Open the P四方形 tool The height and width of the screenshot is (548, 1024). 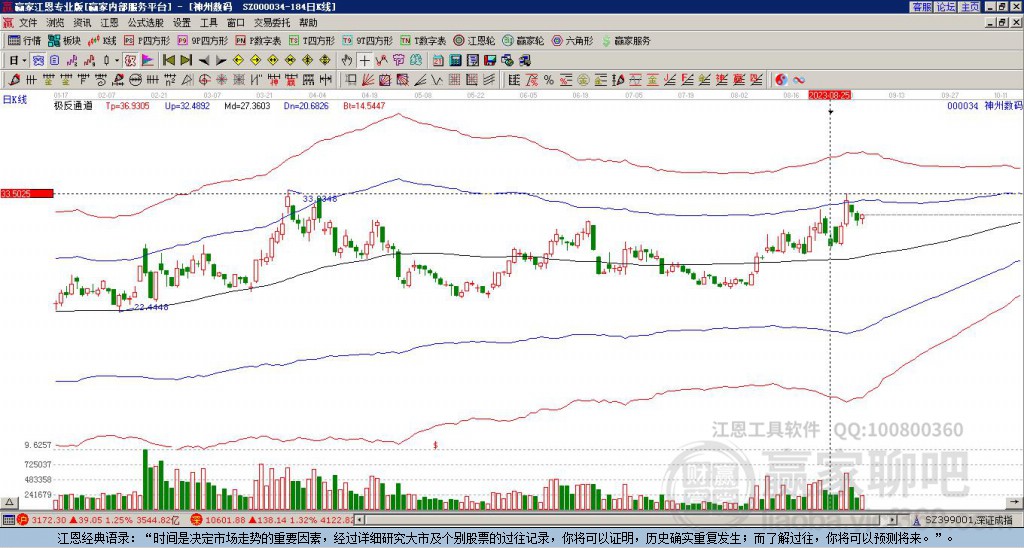(147, 40)
